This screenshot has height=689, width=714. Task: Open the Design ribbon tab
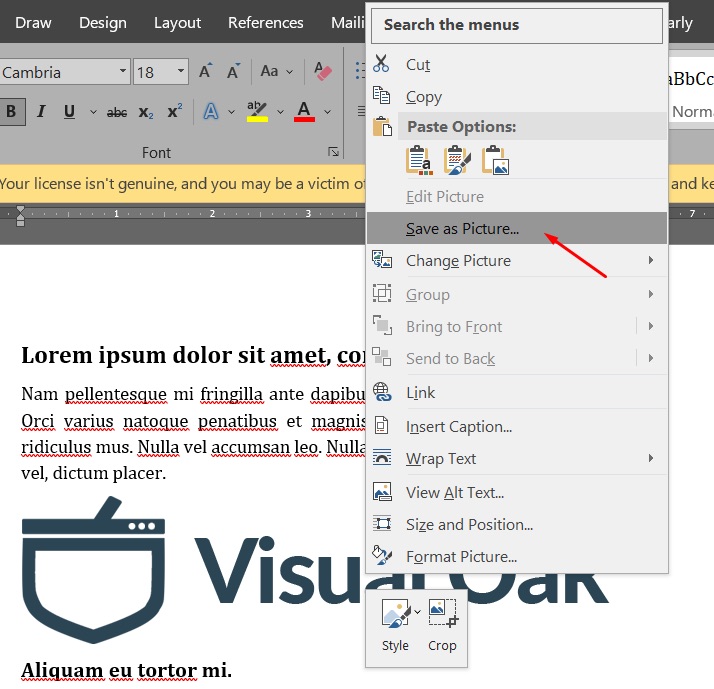pyautogui.click(x=103, y=22)
